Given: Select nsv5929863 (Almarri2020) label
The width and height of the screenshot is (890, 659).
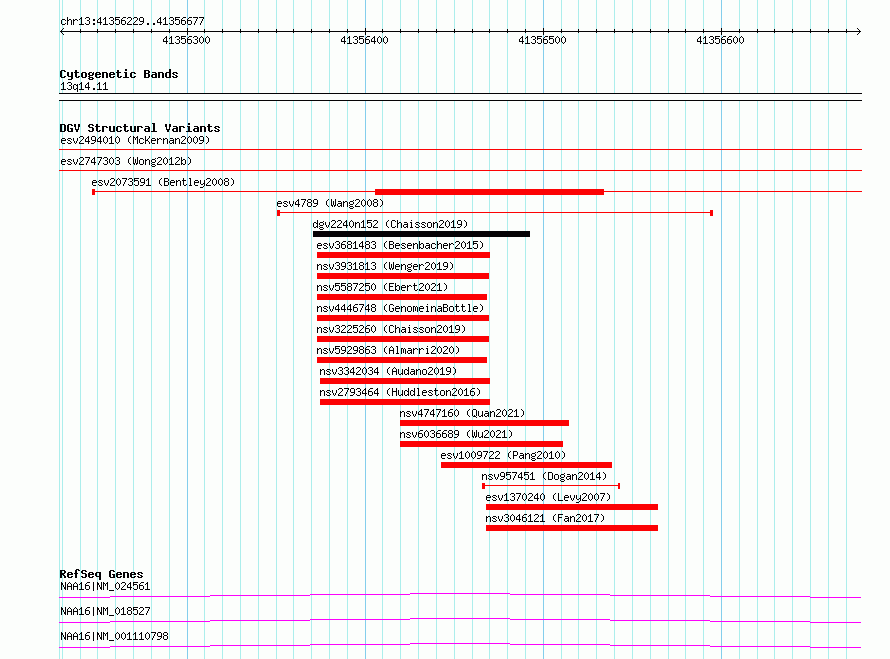Looking at the screenshot, I should pyautogui.click(x=388, y=350).
